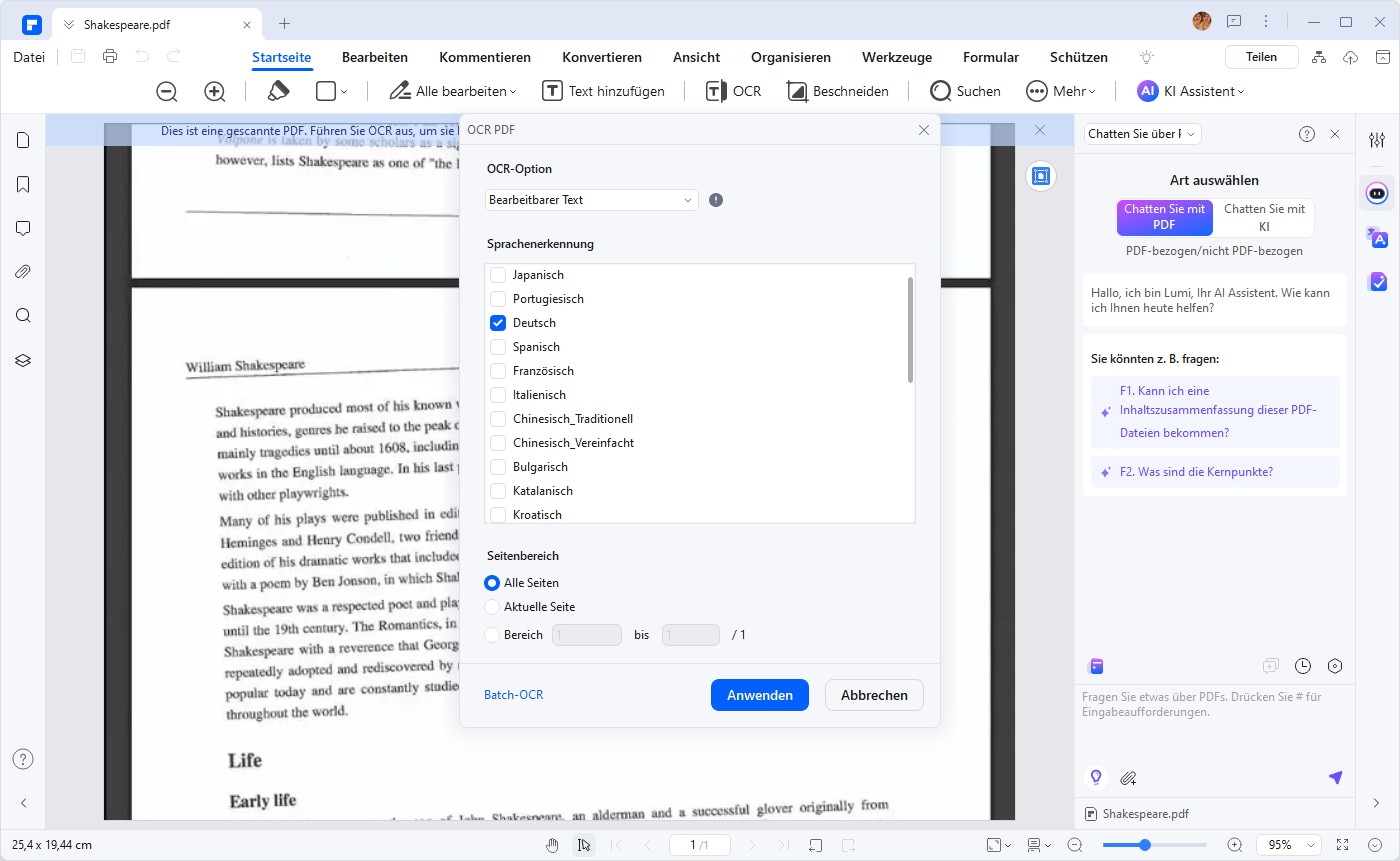Click the send arrow in AI chat

pyautogui.click(x=1335, y=777)
